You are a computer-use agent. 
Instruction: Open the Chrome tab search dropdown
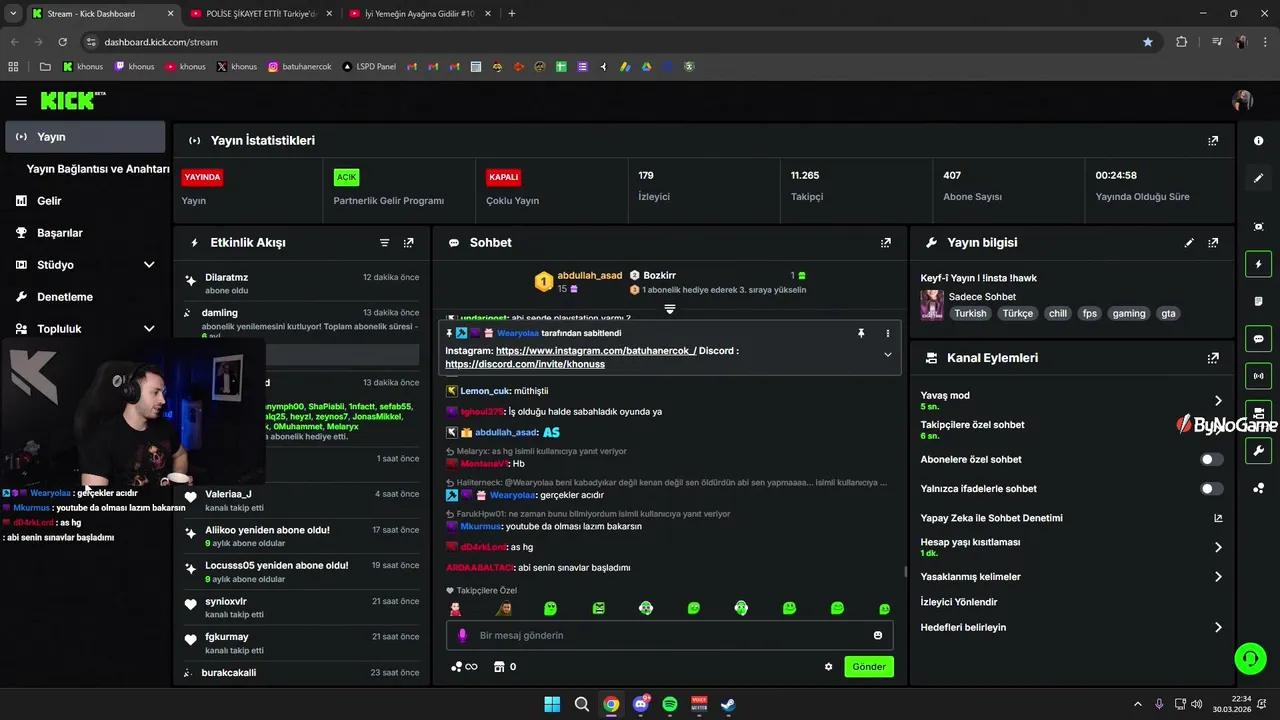click(x=13, y=14)
